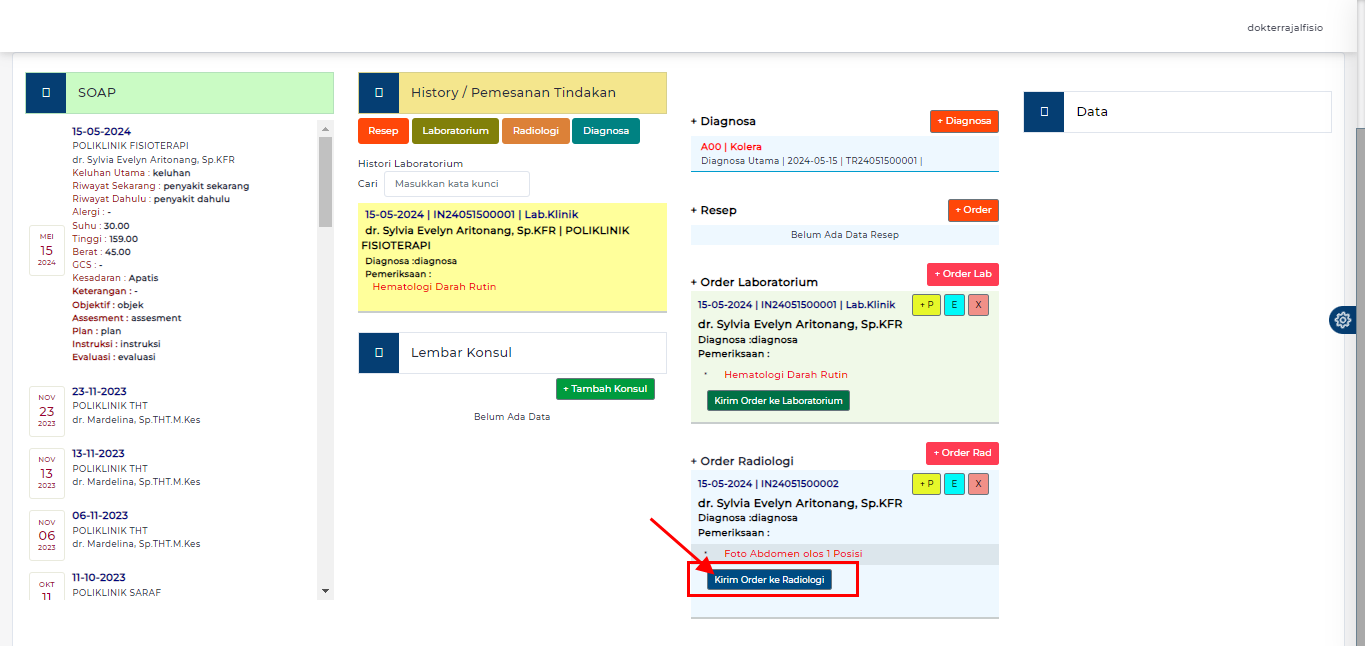Click the SOAP panel header icon
The height and width of the screenshot is (646, 1365).
tap(46, 92)
